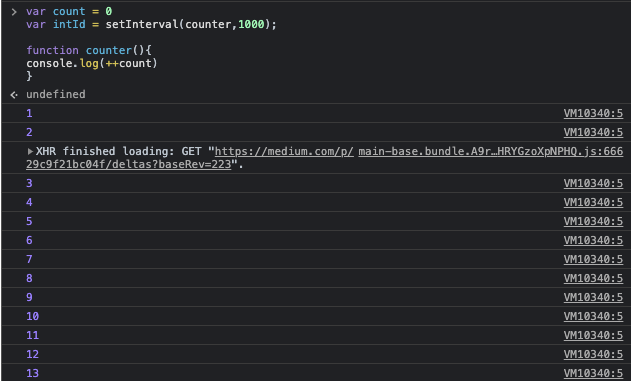Select the logged value 9
Image resolution: width=631 pixels, height=381 pixels.
point(29,297)
